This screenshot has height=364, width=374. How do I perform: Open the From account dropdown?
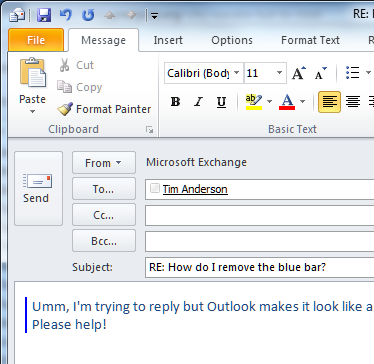click(x=104, y=163)
